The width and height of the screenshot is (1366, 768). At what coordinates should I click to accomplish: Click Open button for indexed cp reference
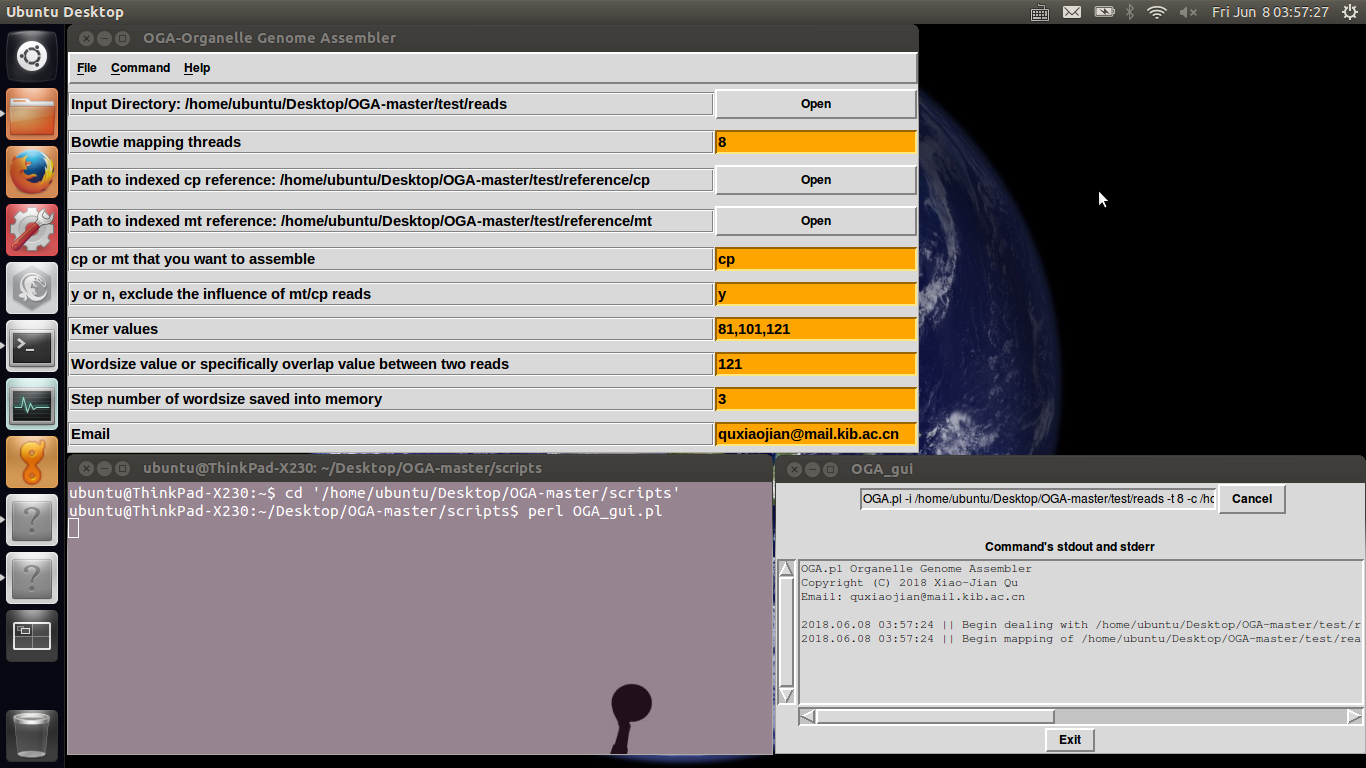(816, 180)
